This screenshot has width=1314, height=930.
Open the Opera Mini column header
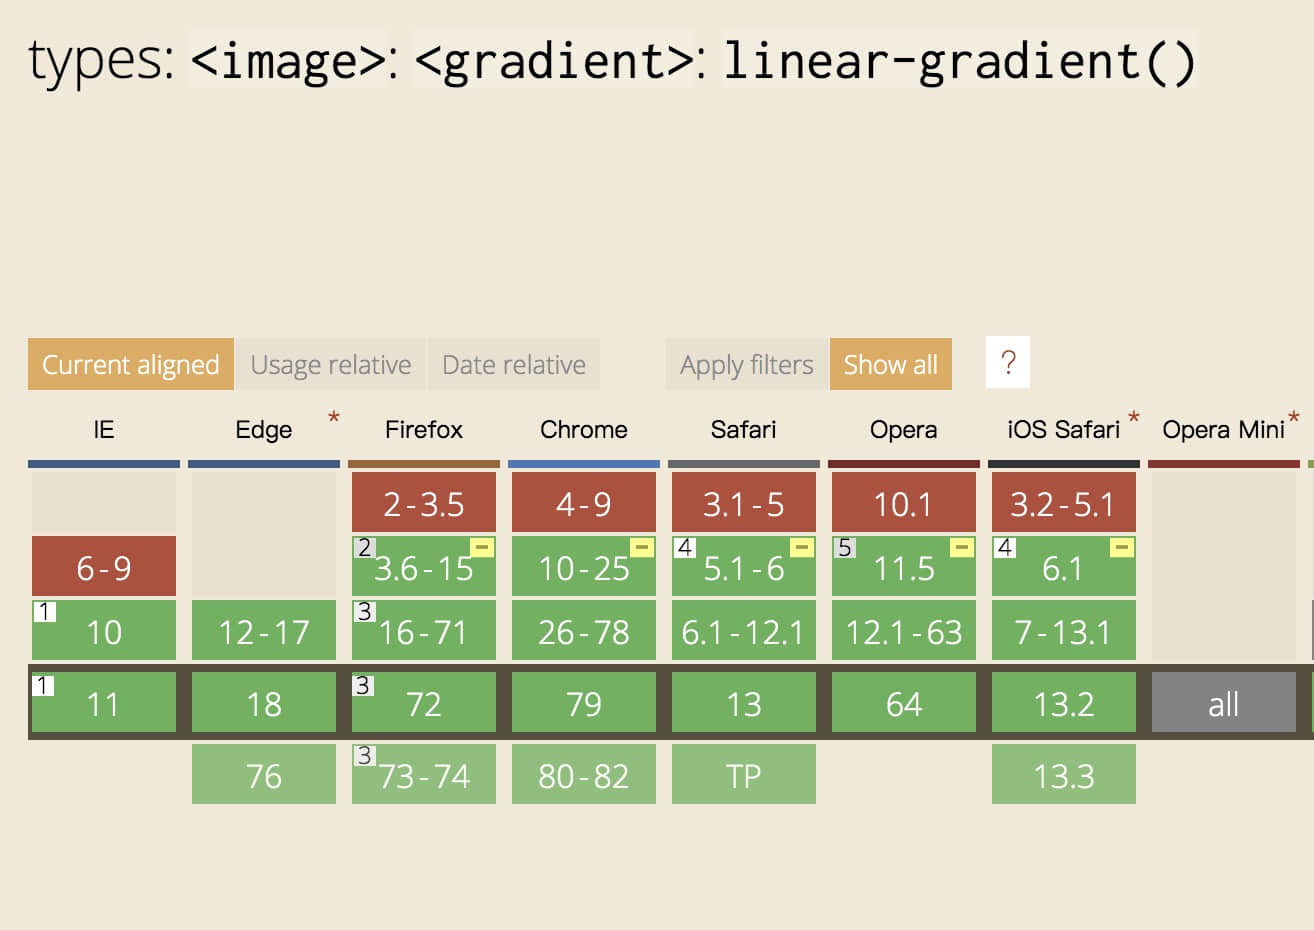pos(1224,430)
